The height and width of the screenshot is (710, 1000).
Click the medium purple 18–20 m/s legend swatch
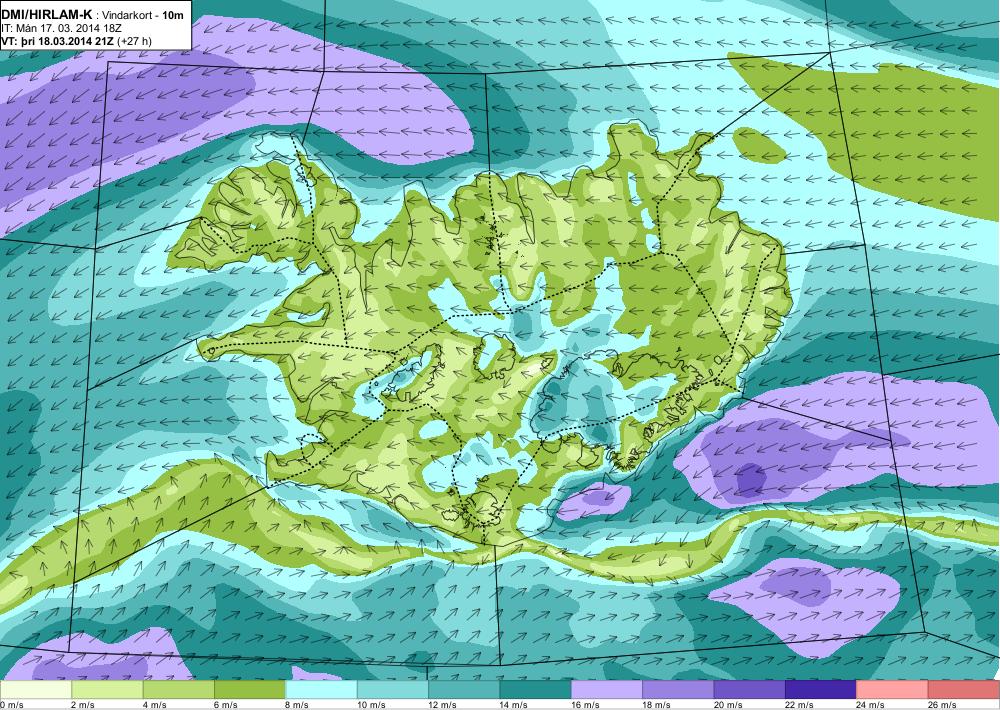(679, 689)
